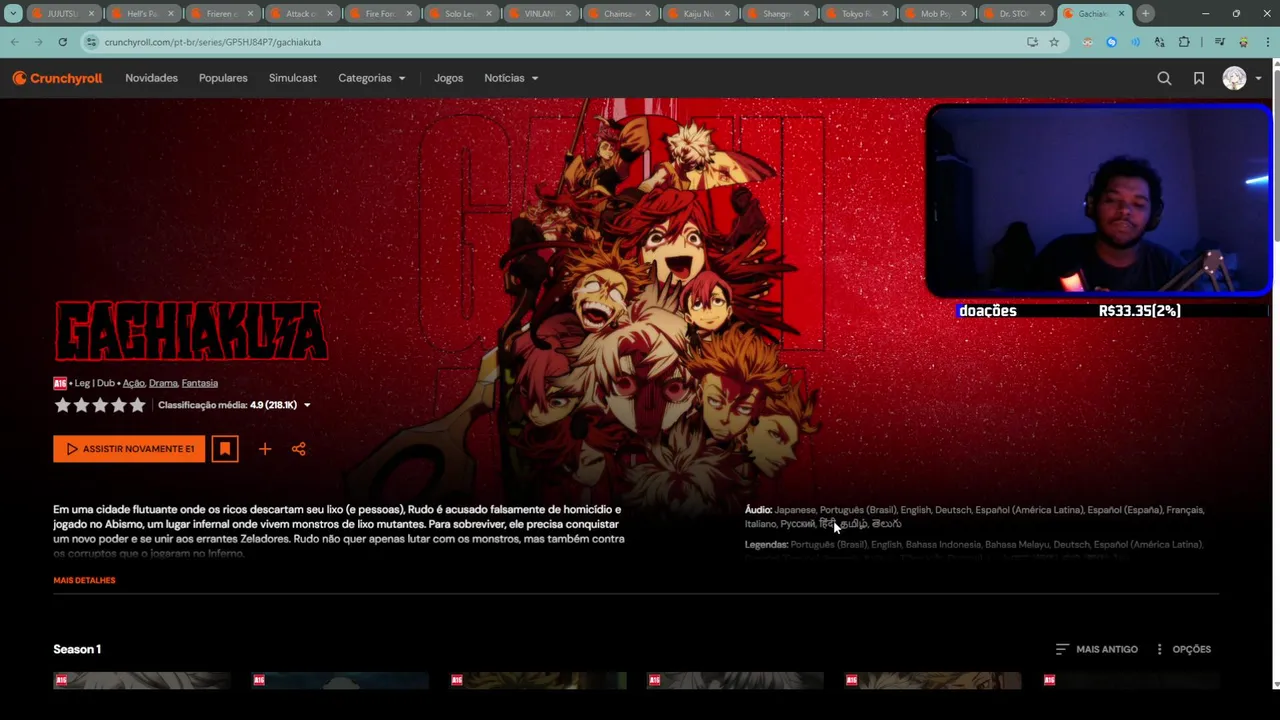Click the first Season 1 episode thumbnail

[141, 681]
